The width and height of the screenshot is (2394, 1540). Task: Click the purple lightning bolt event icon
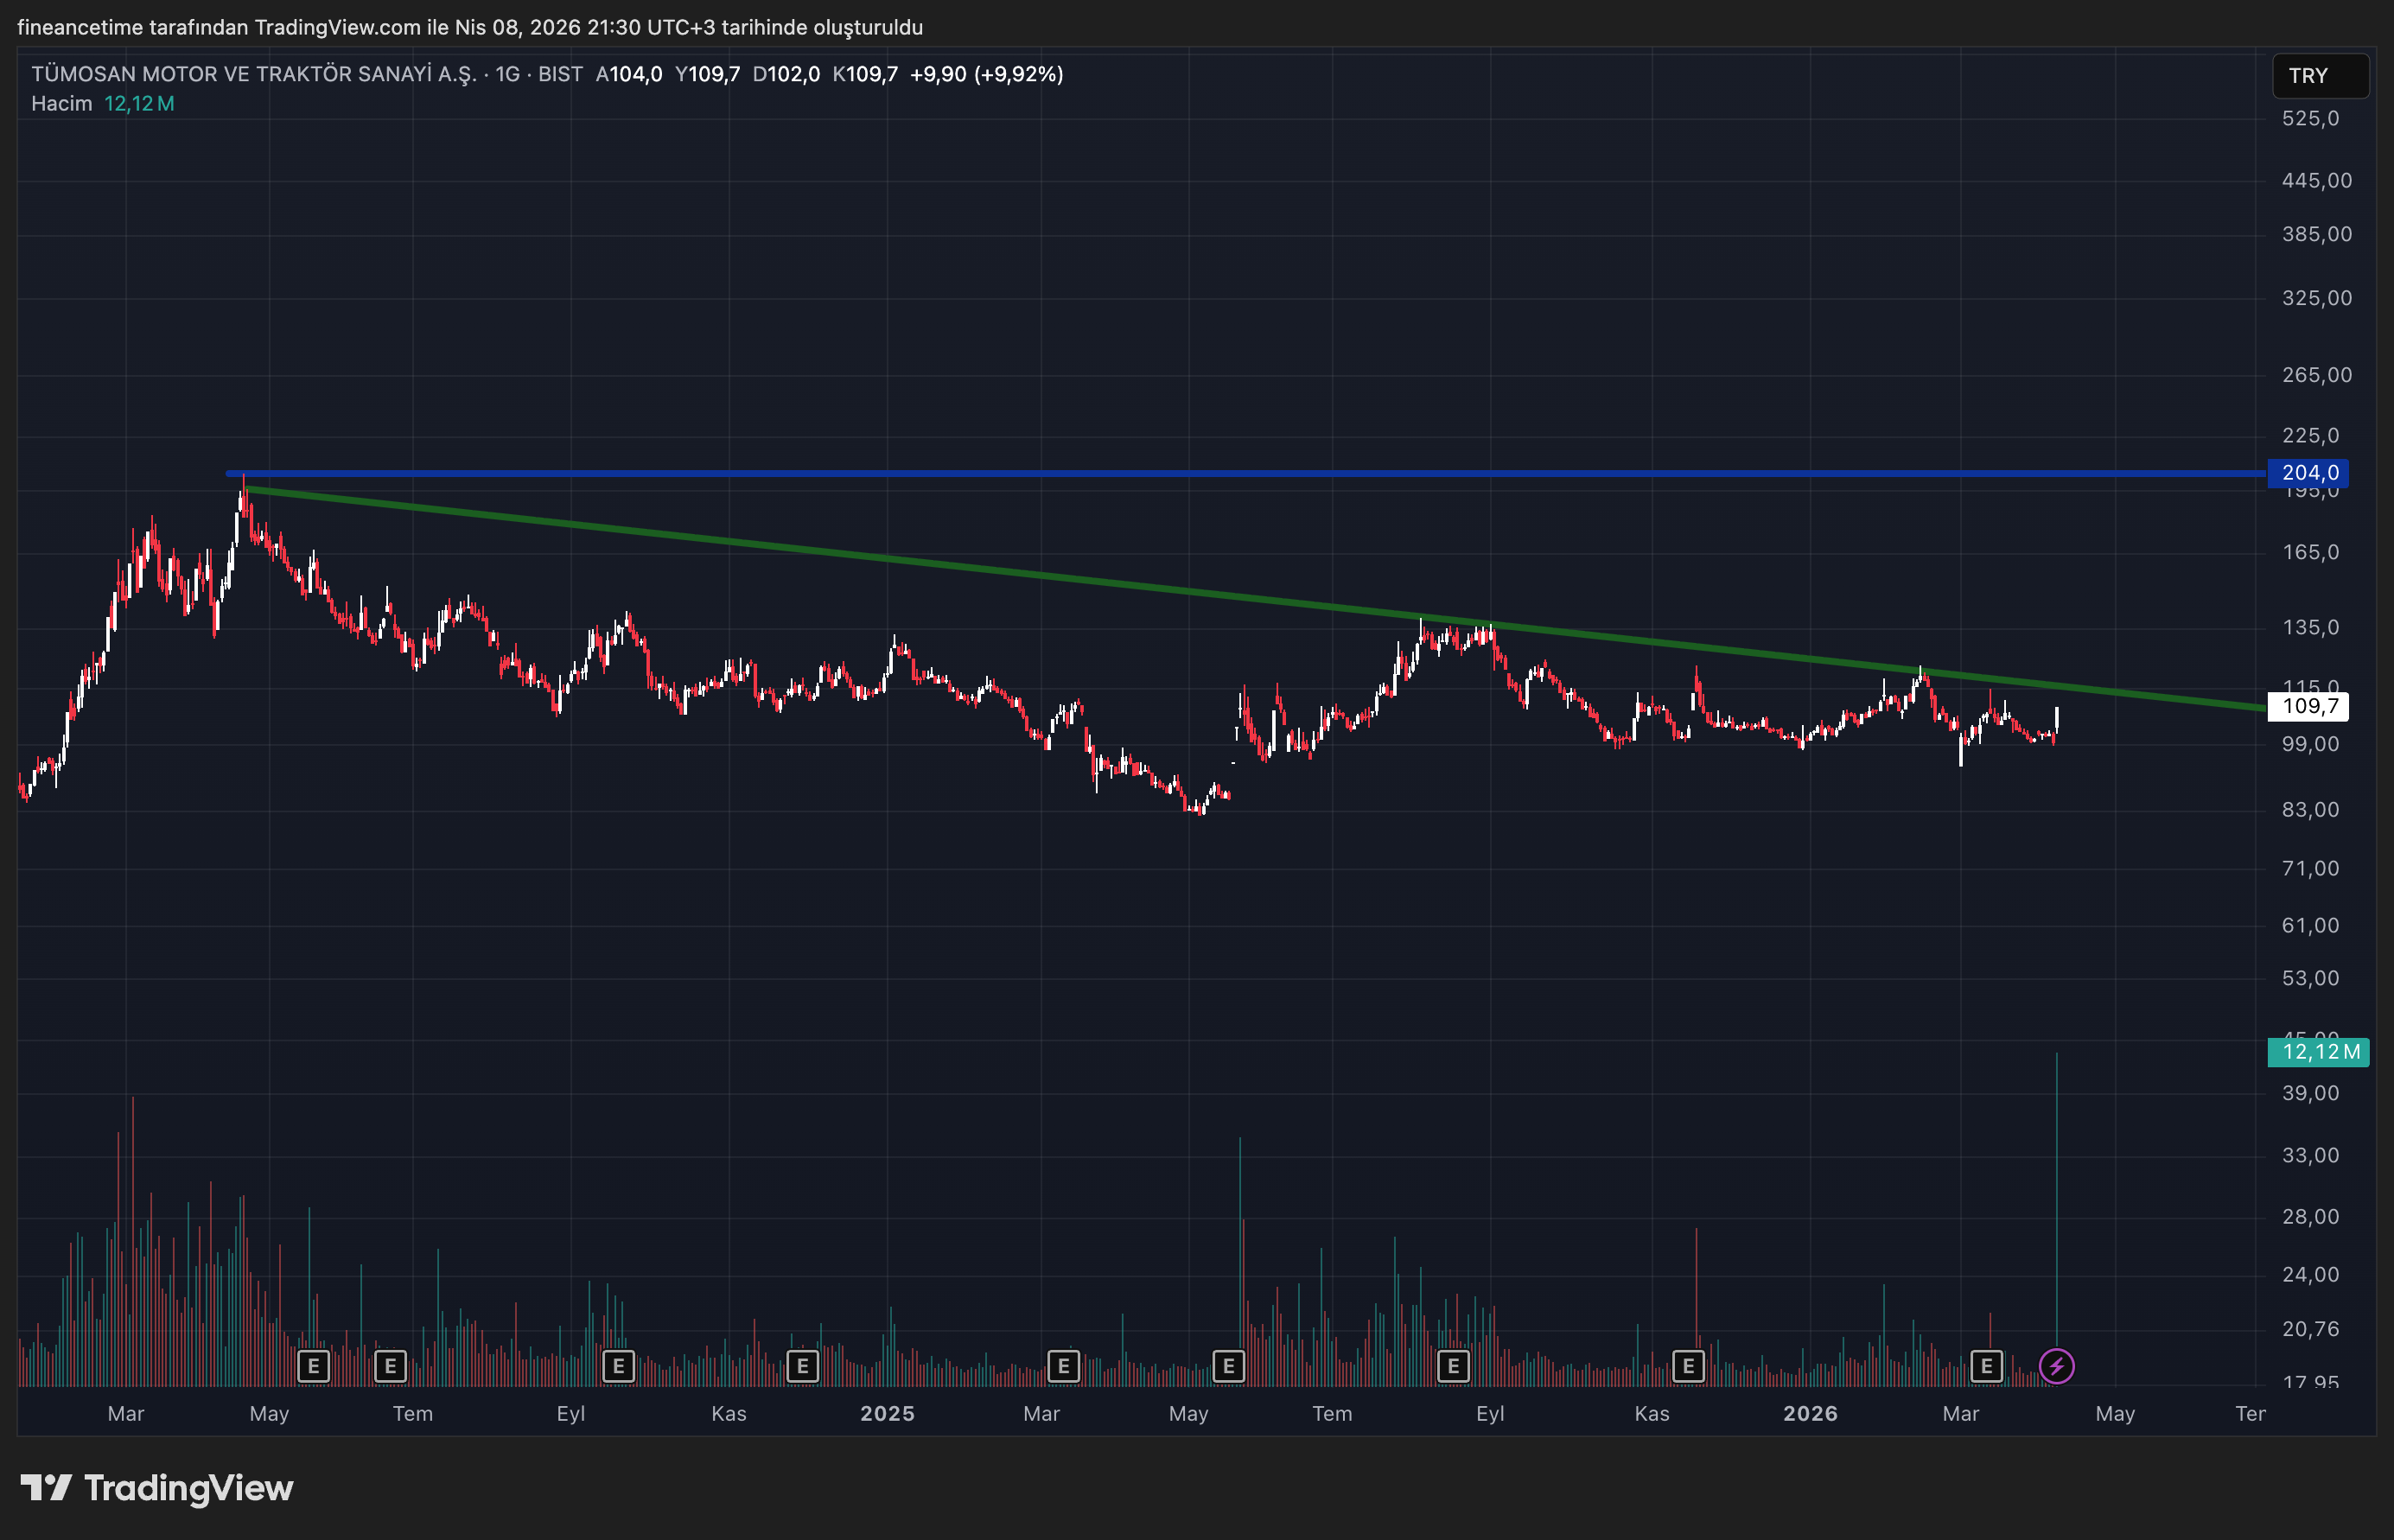pos(2056,1365)
